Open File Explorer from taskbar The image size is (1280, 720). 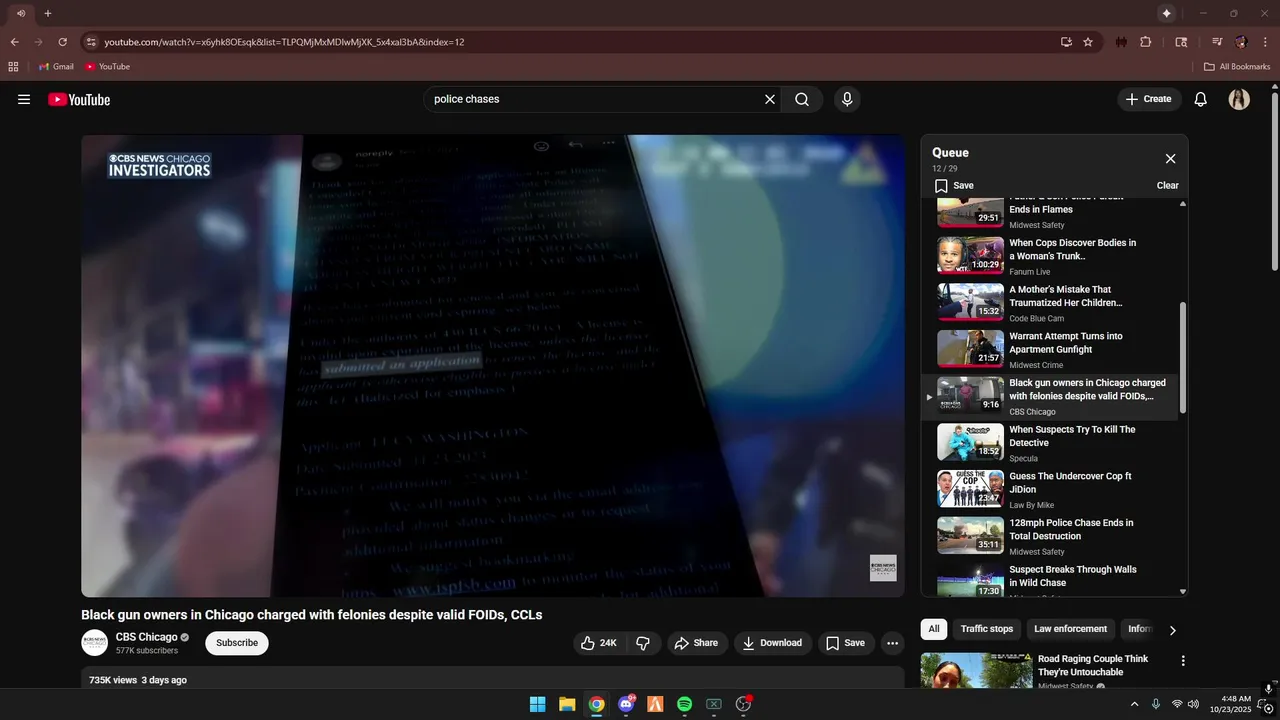tap(567, 704)
